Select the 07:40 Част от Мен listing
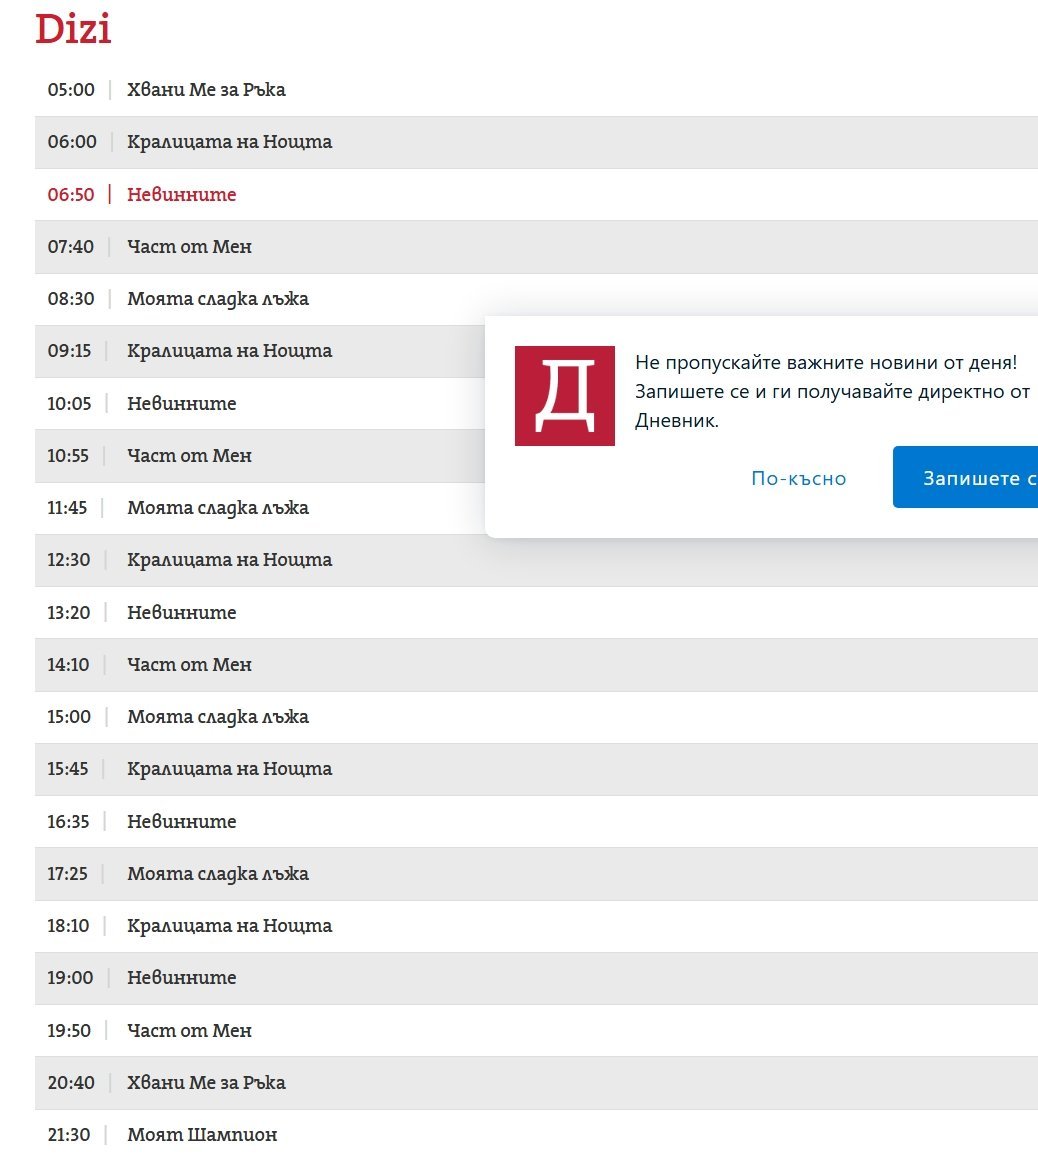Viewport: 1038px width, 1159px height. pos(189,247)
